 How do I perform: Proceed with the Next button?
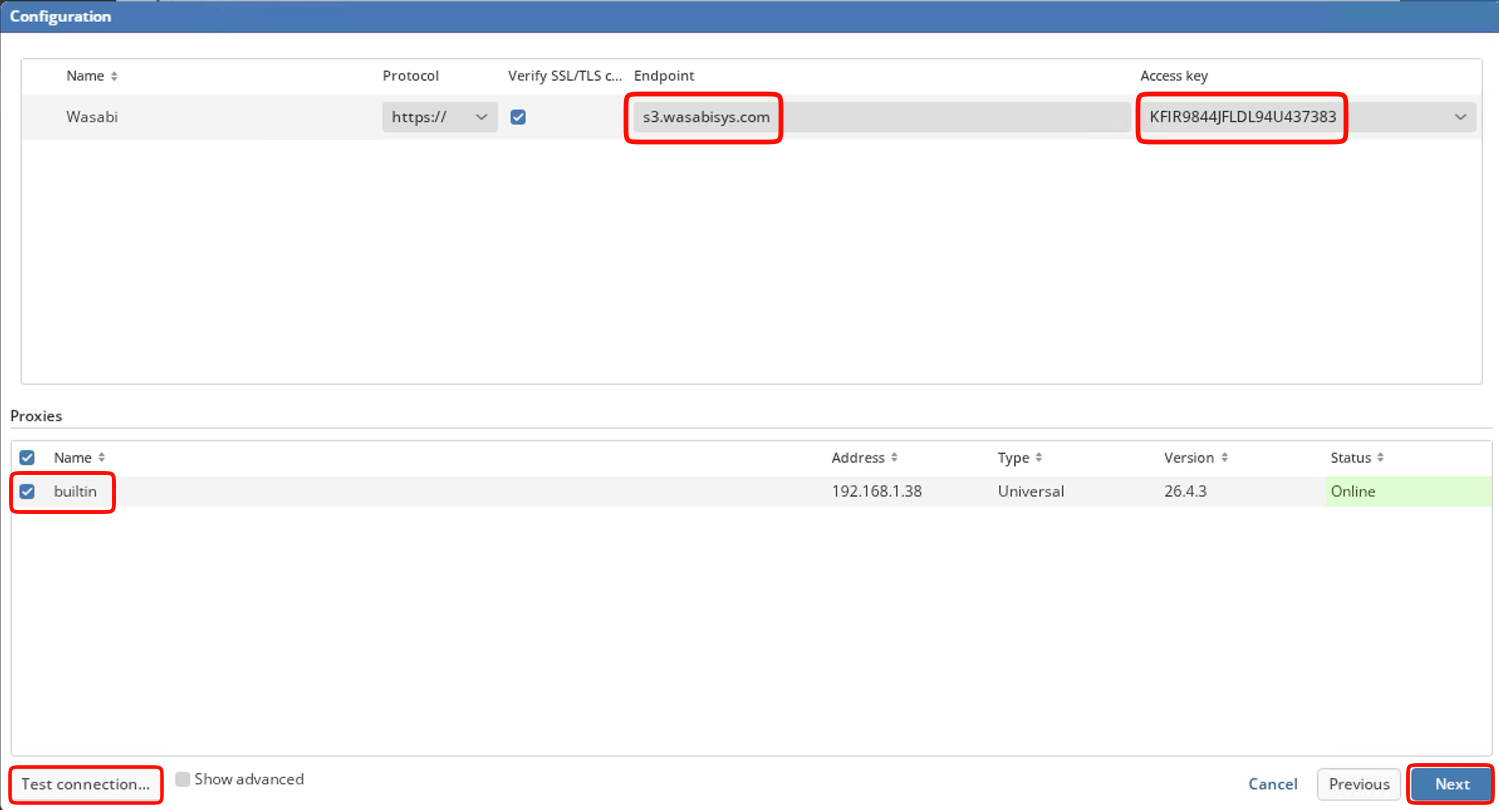coord(1452,785)
